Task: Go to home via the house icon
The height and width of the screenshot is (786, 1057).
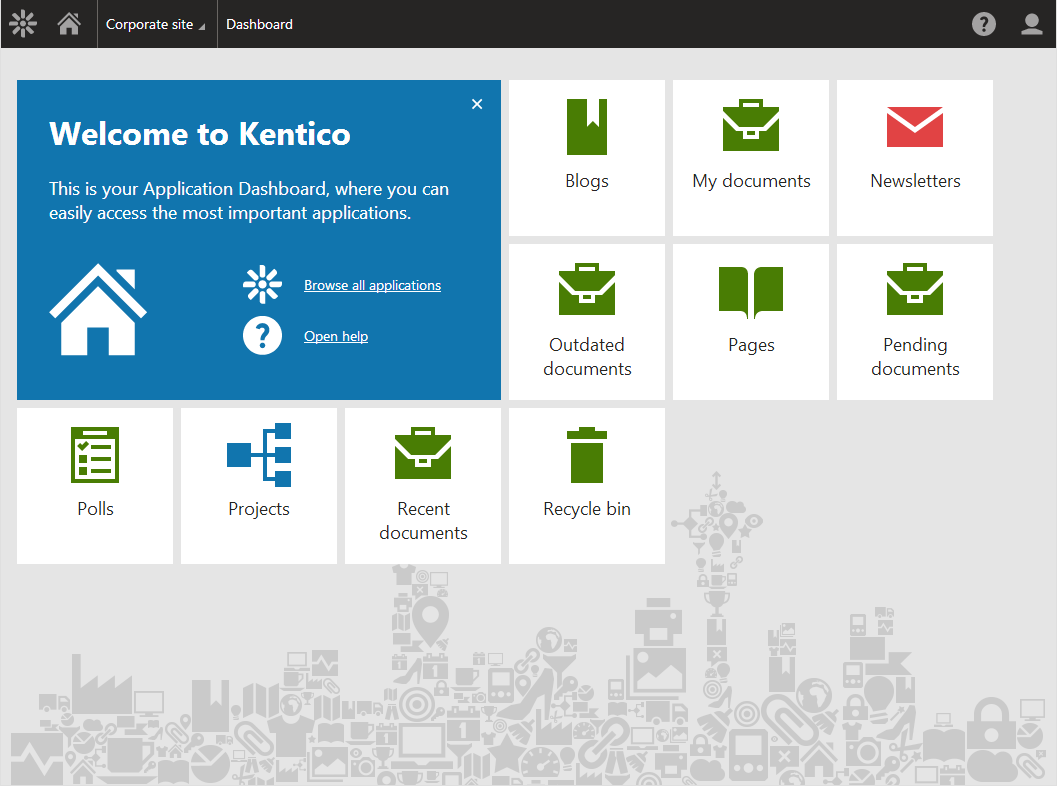Action: (69, 24)
